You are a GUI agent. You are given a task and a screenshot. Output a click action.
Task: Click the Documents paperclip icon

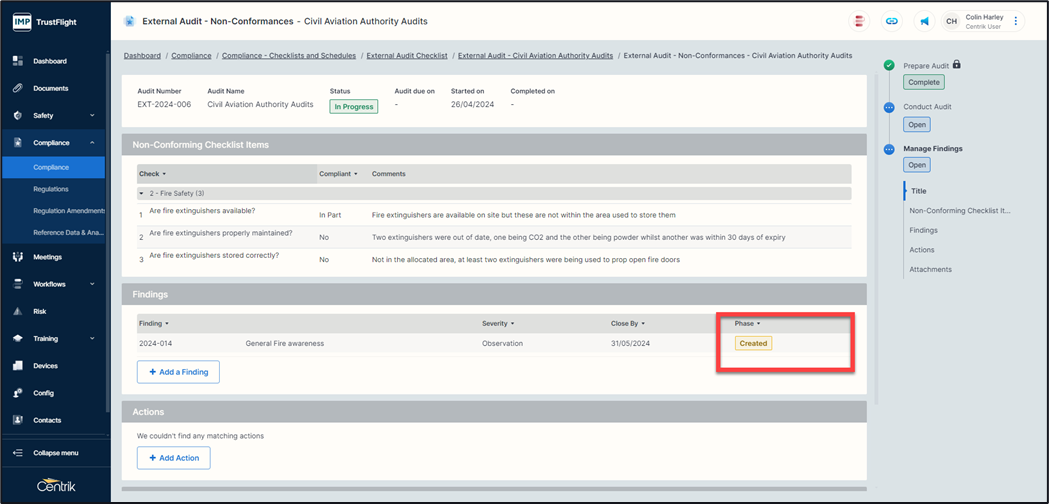18,88
